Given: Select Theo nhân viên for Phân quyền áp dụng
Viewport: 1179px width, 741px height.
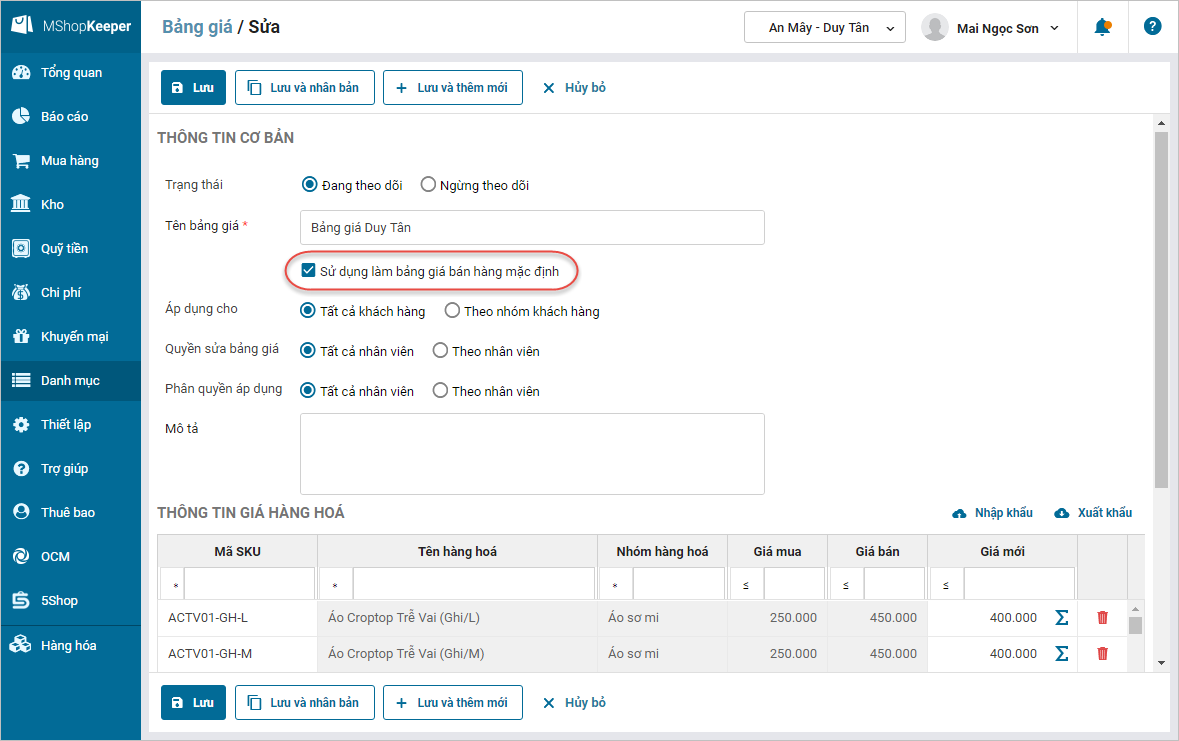Looking at the screenshot, I should [440, 390].
